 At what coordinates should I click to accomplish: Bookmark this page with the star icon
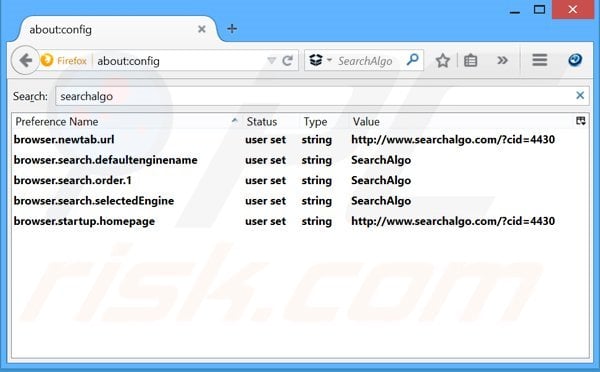pos(443,60)
